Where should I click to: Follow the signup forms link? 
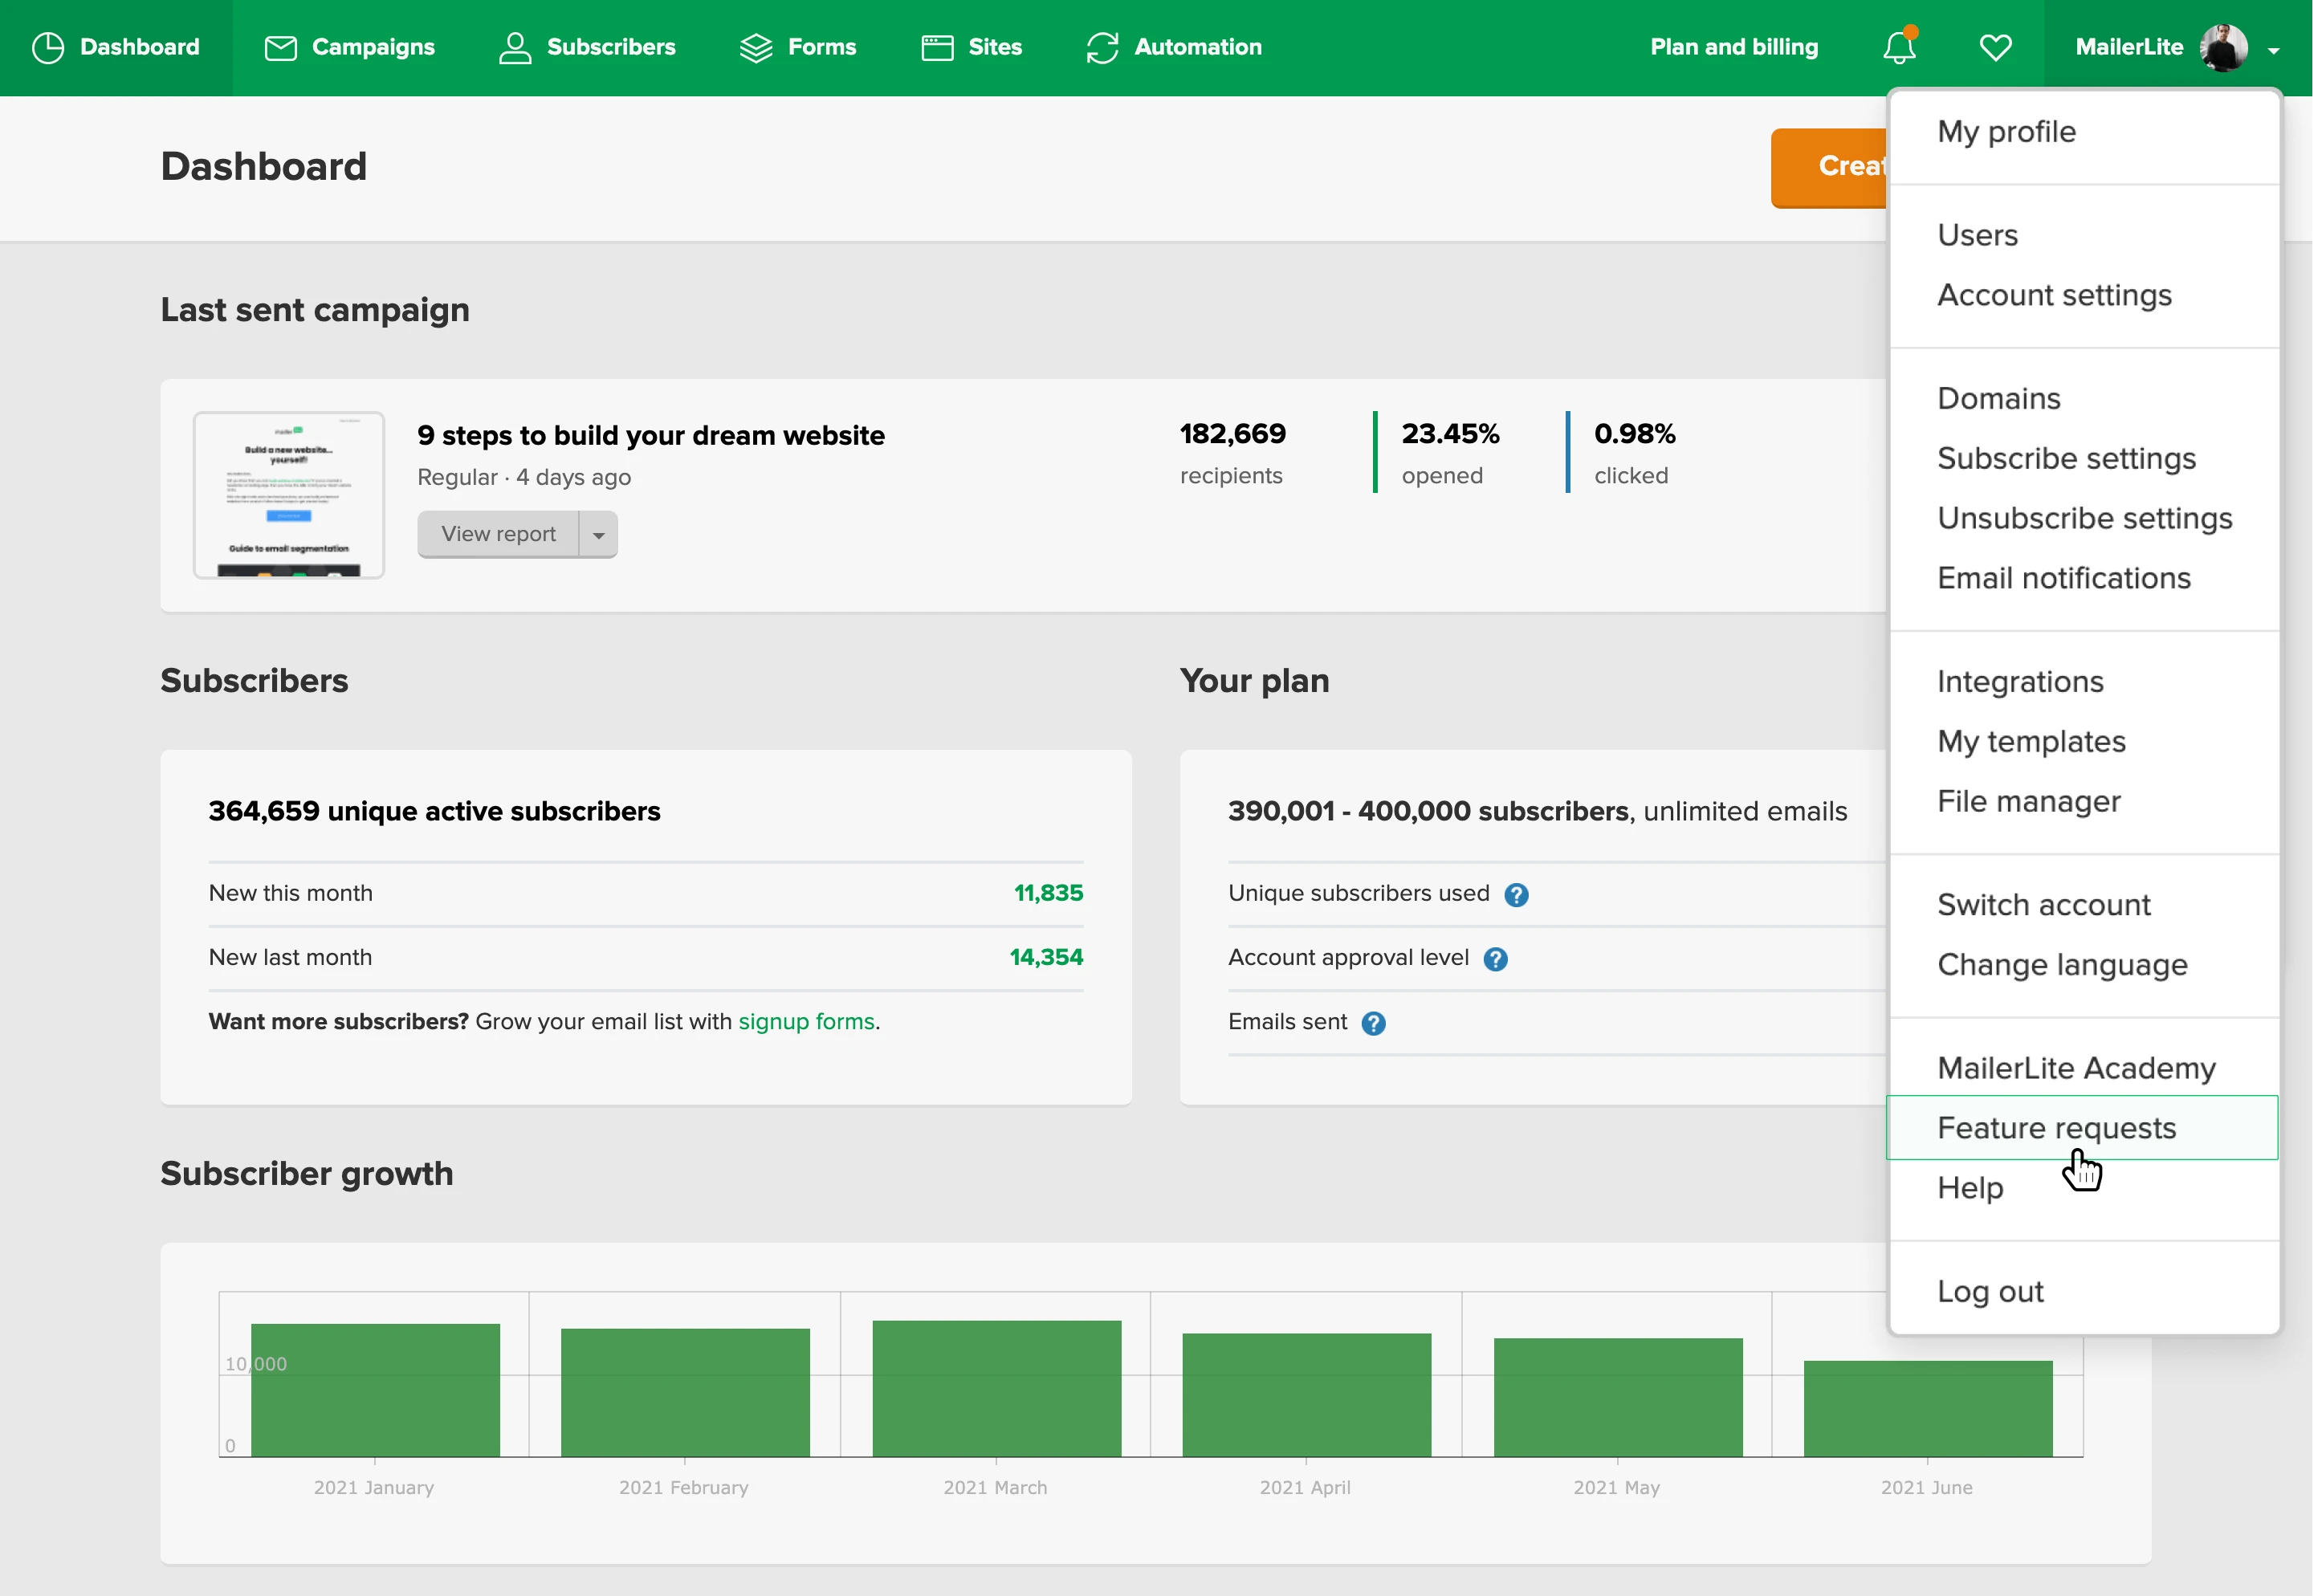click(806, 1021)
